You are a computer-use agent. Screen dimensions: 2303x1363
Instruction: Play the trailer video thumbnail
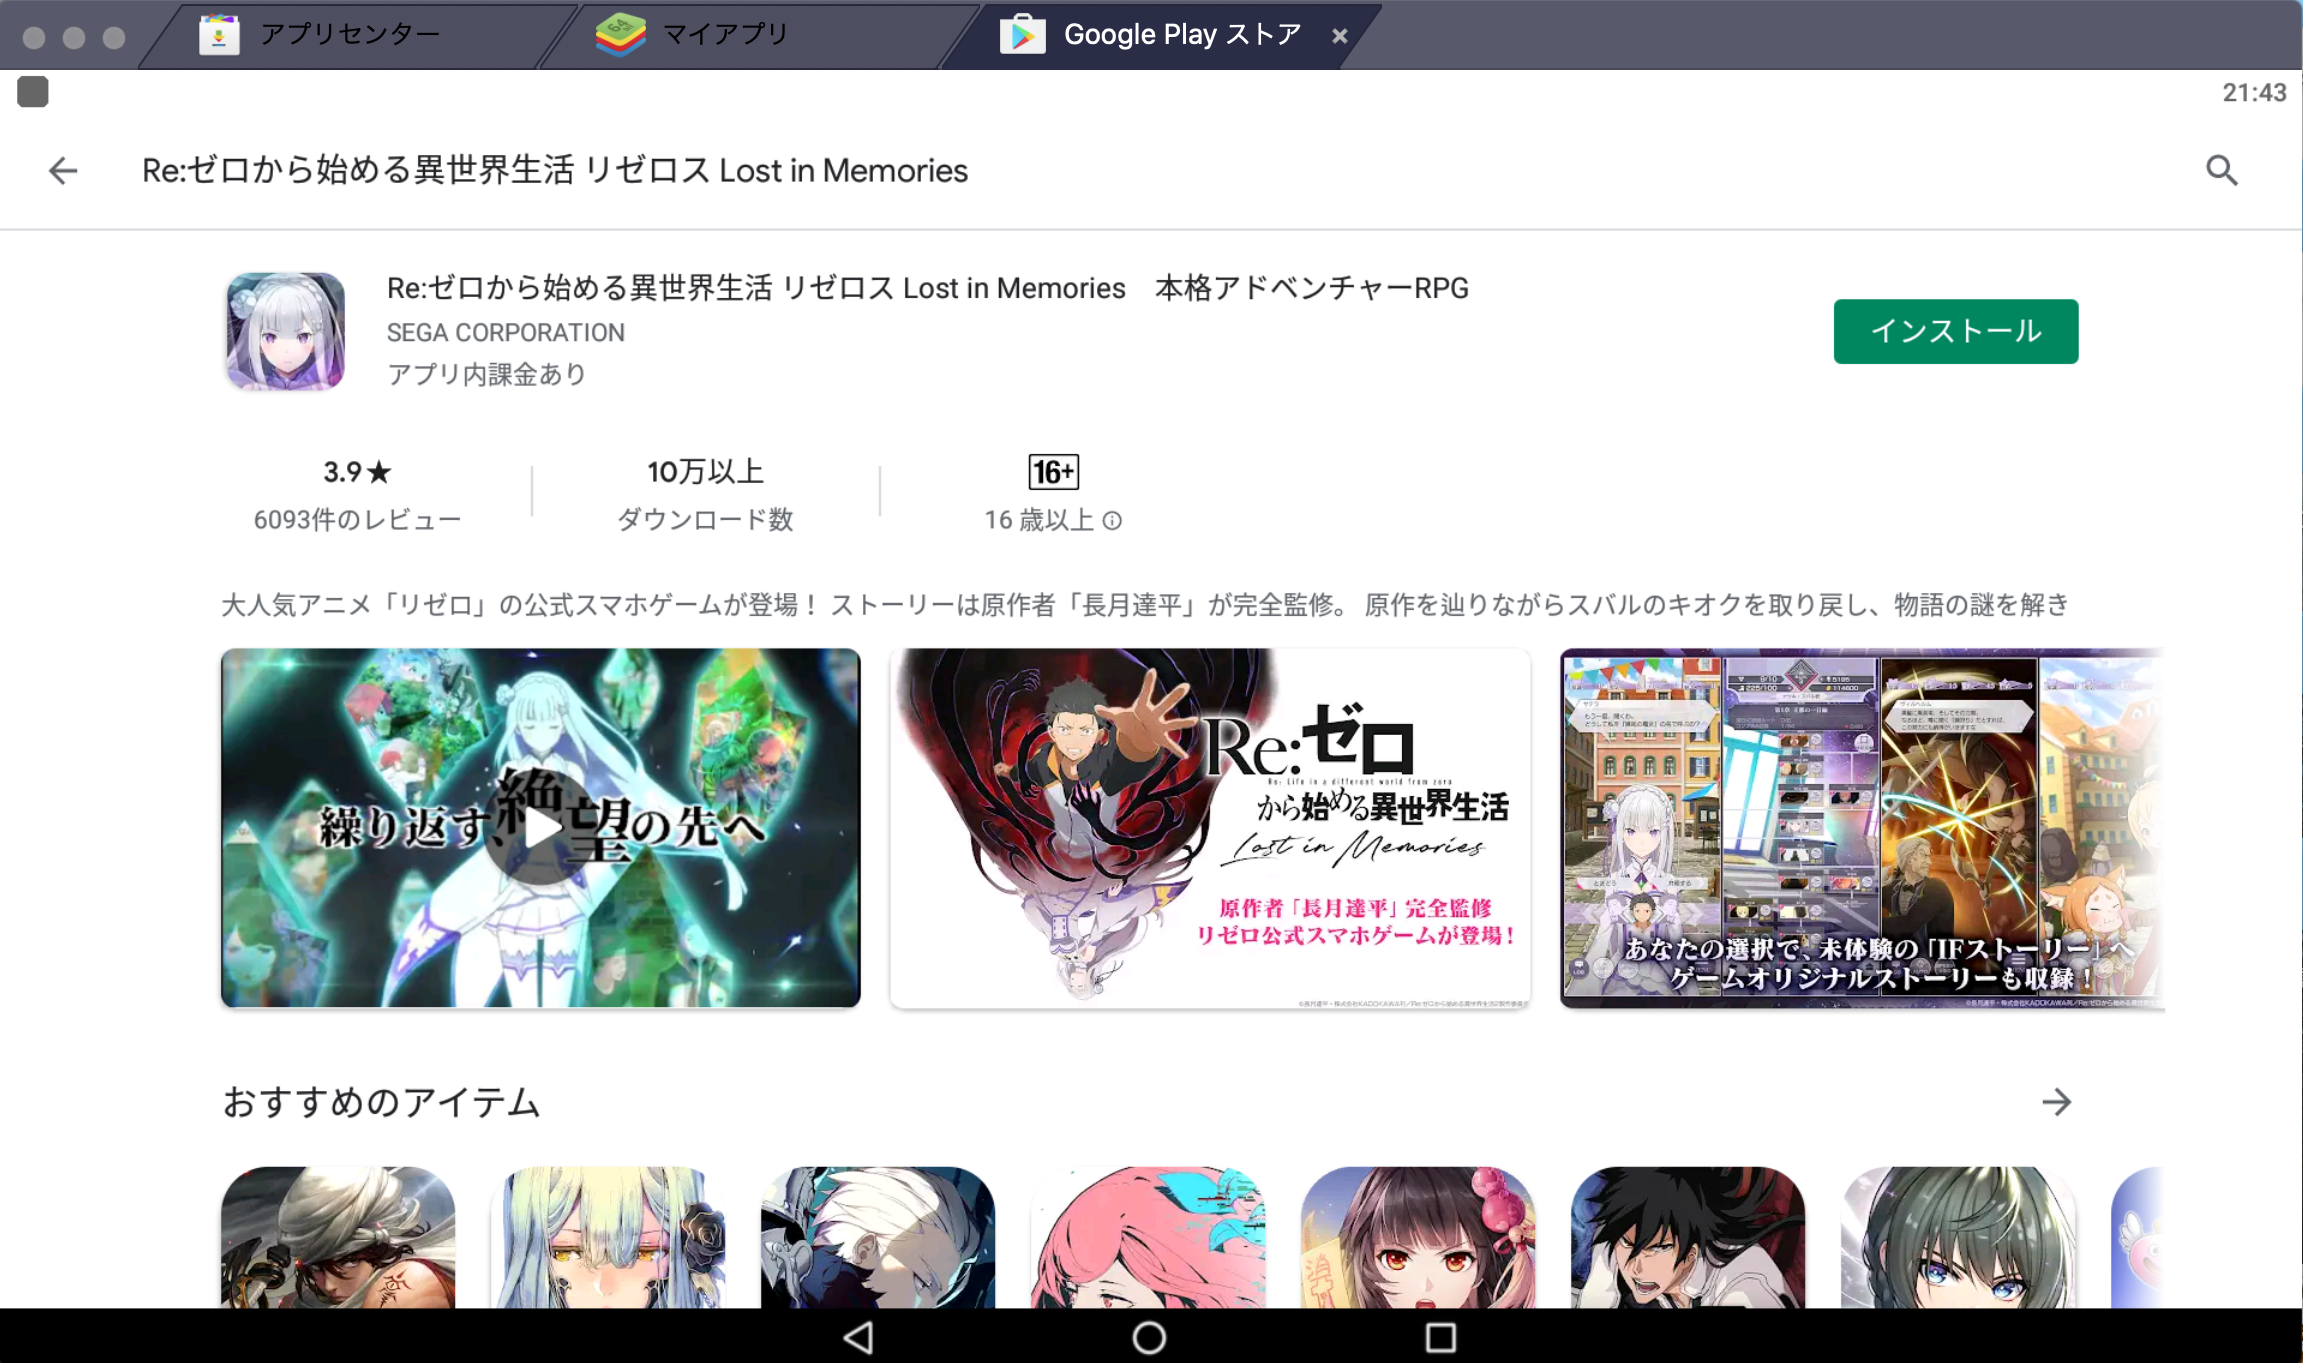point(541,828)
